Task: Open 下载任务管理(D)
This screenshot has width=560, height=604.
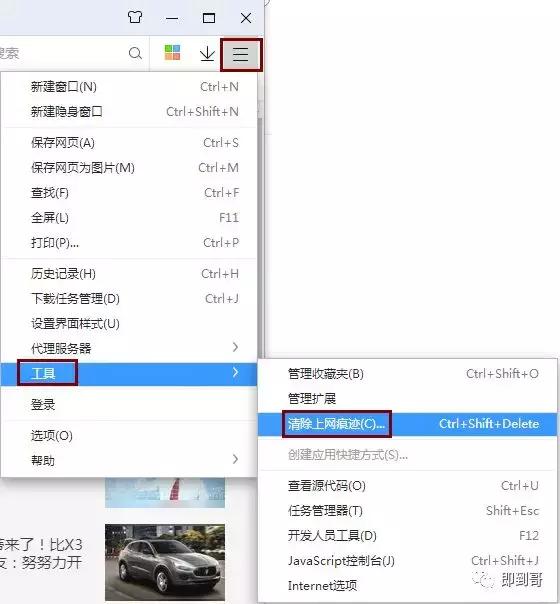Action: pos(129,299)
